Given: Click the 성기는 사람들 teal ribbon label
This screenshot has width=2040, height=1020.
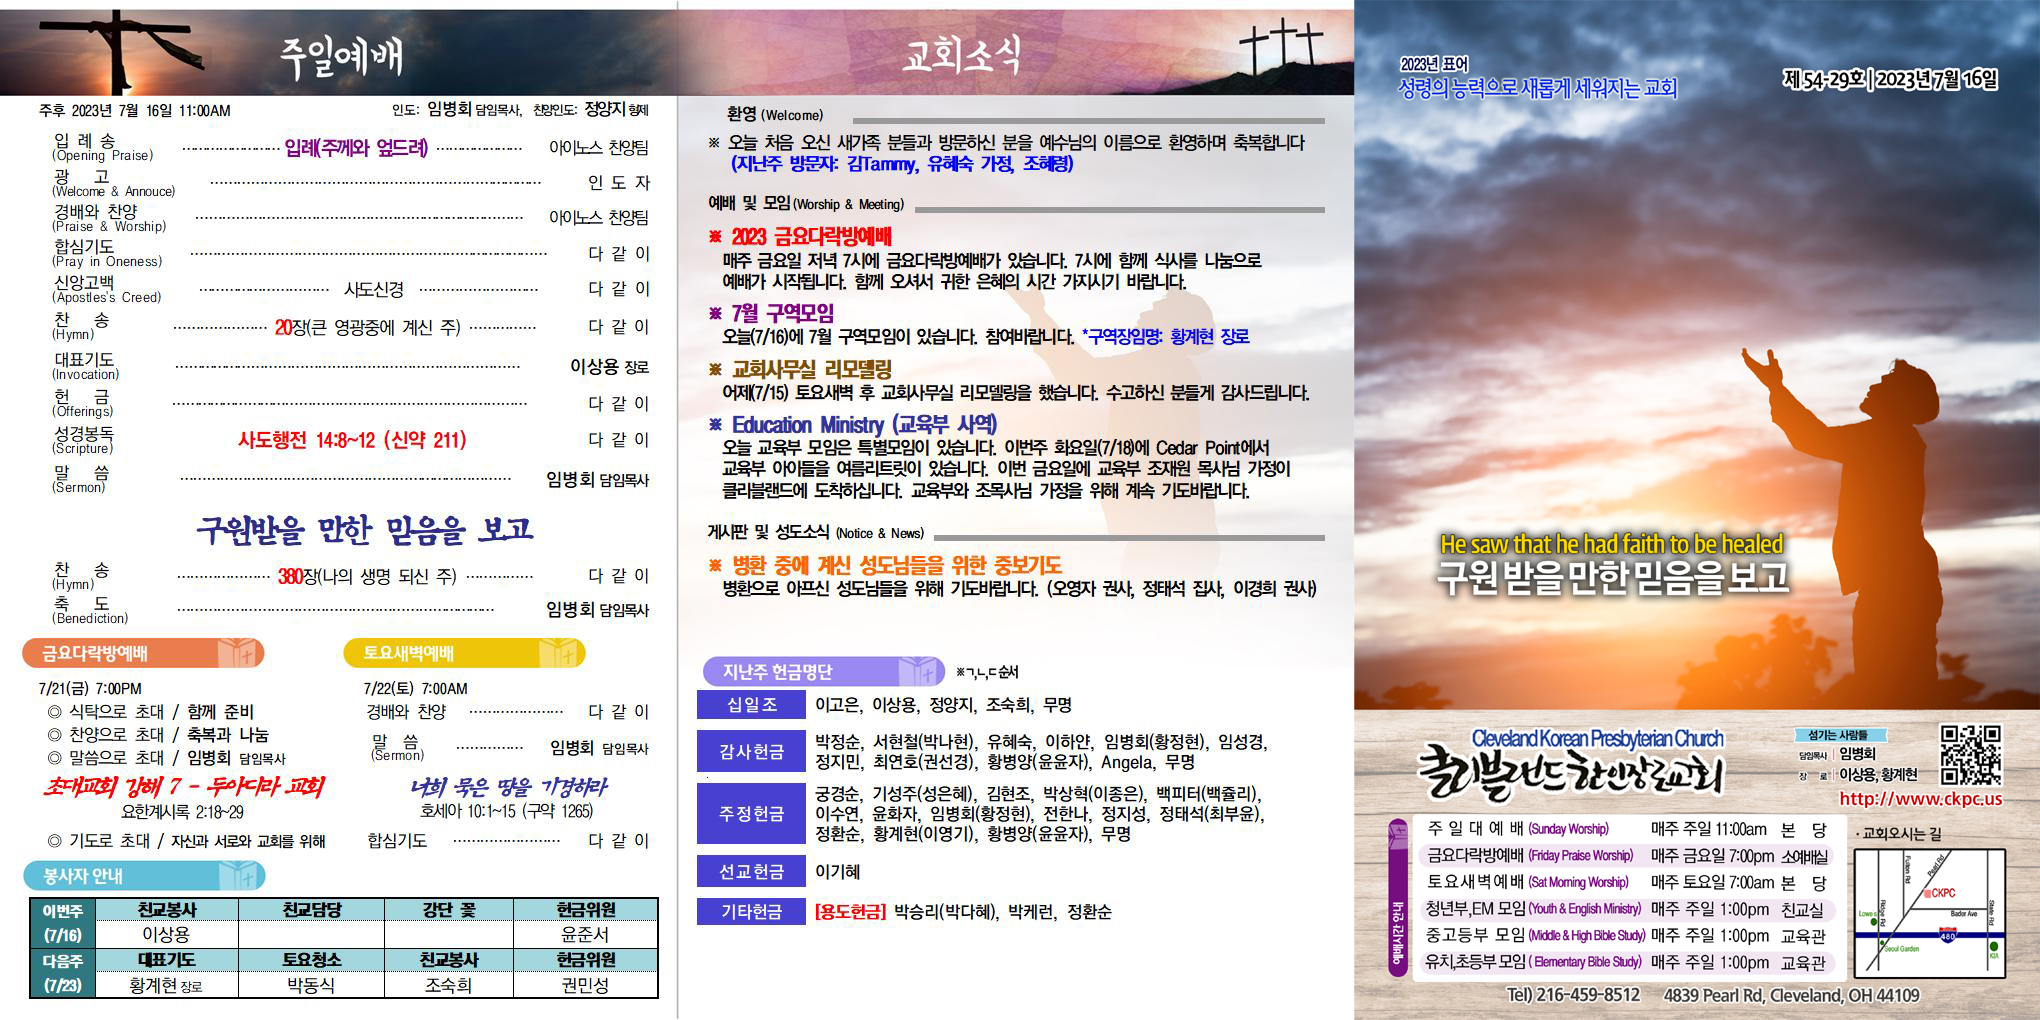Looking at the screenshot, I should click(x=1837, y=735).
